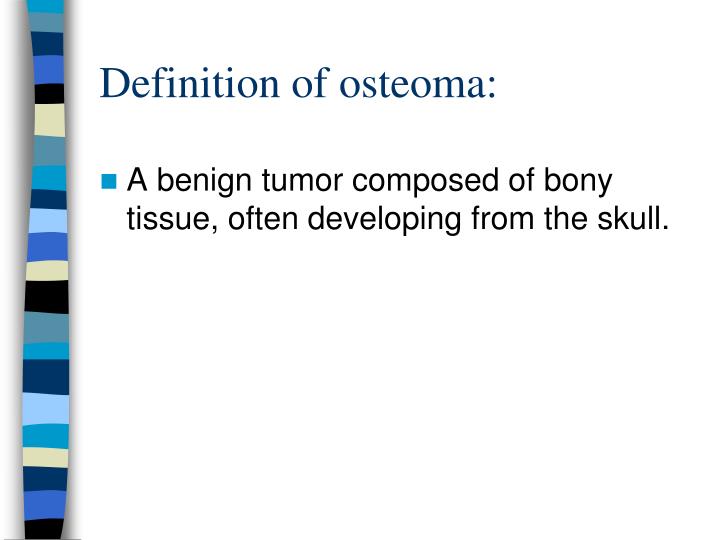Click the topmost black block in the stripe
The height and width of the screenshot is (540, 720).
(x=50, y=94)
